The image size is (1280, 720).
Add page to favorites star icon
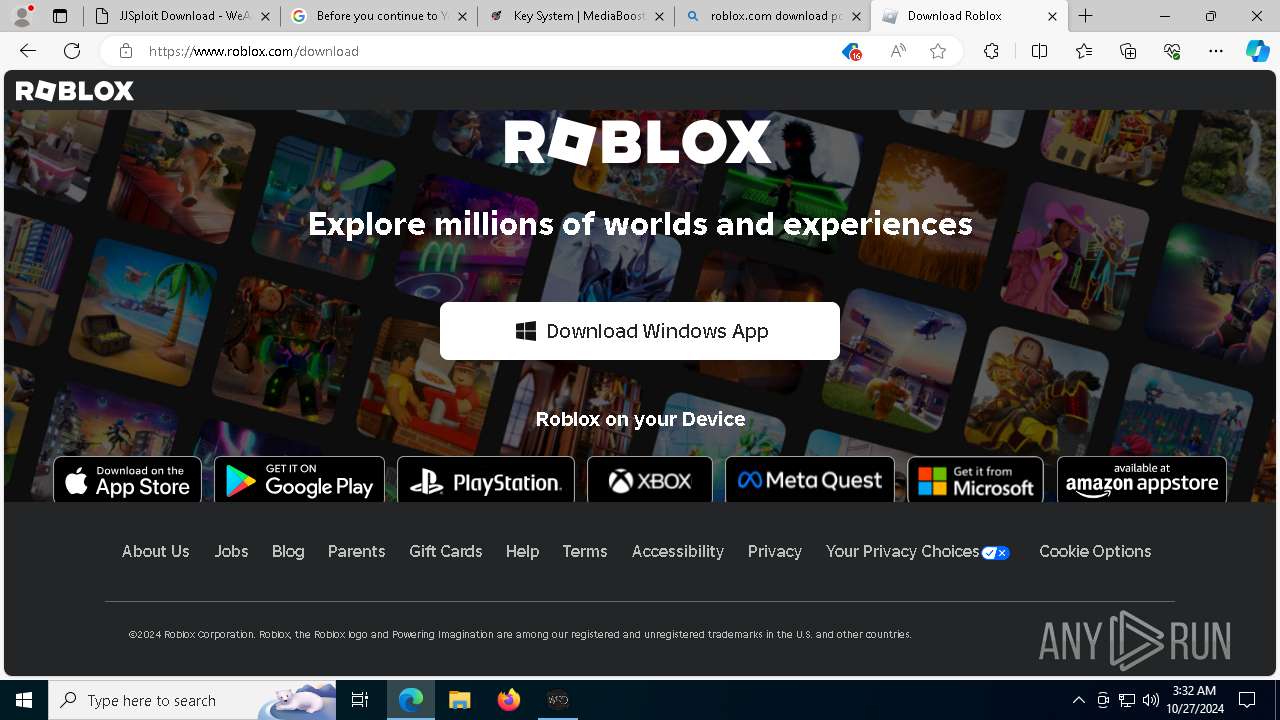coord(938,51)
